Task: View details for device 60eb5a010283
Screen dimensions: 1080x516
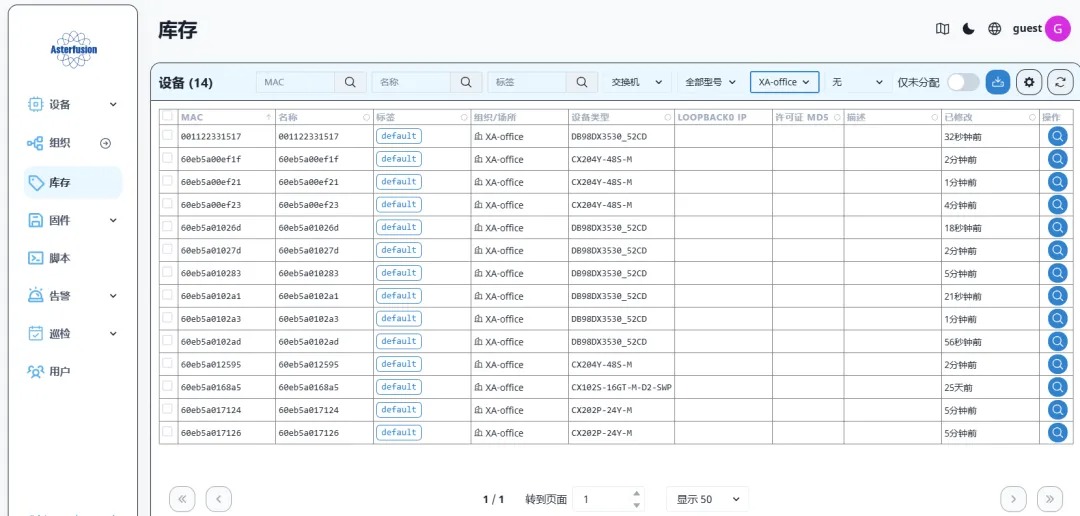Action: pos(1057,273)
